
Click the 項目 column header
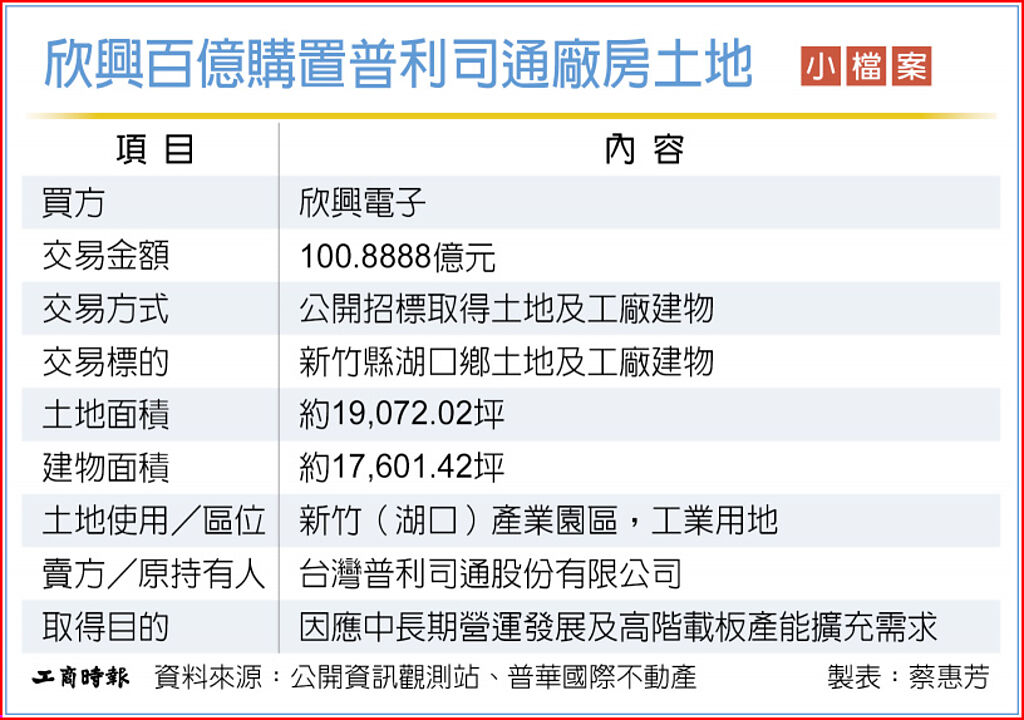click(155, 149)
